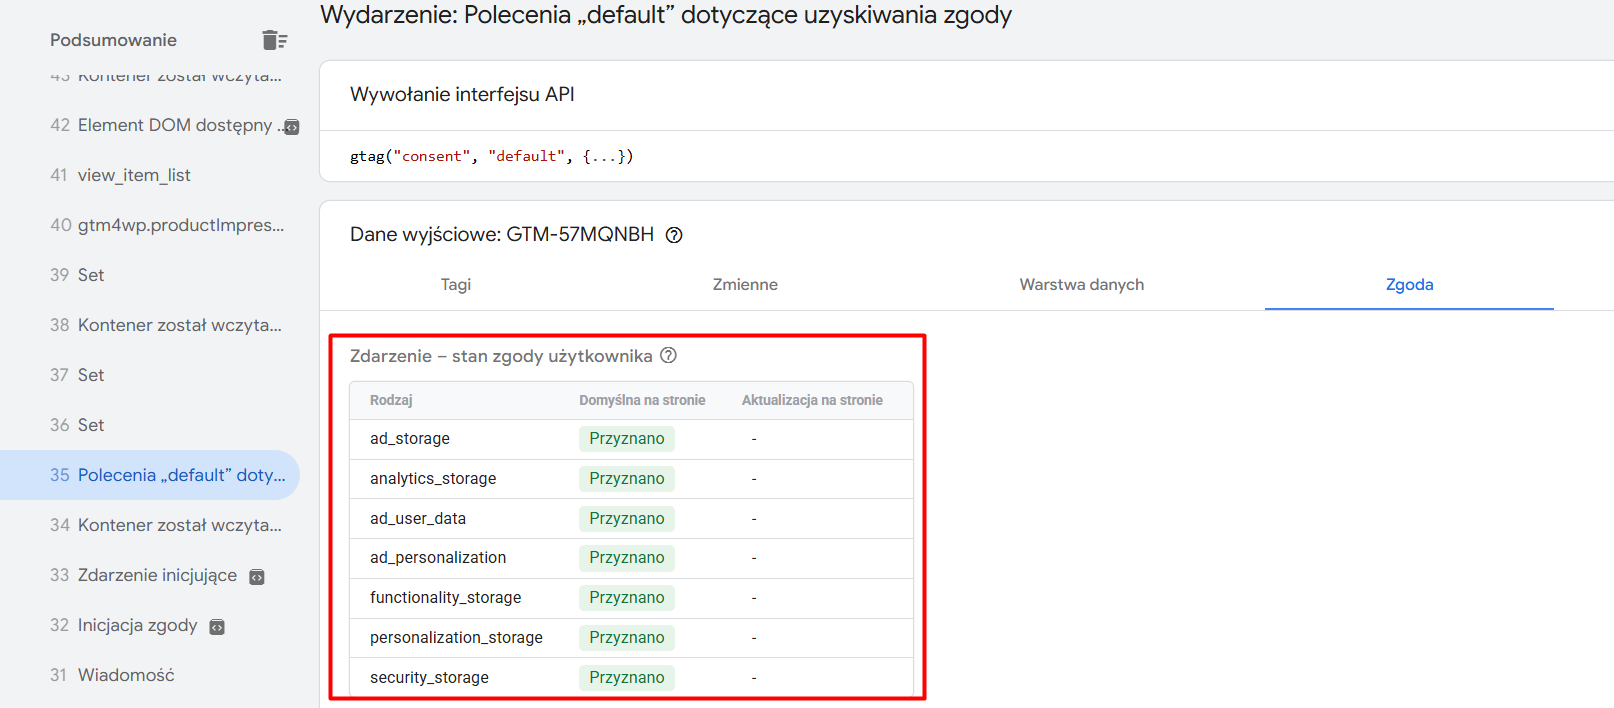The image size is (1614, 708).
Task: Click the Wywołanie interfejsu API heading
Action: tap(462, 94)
